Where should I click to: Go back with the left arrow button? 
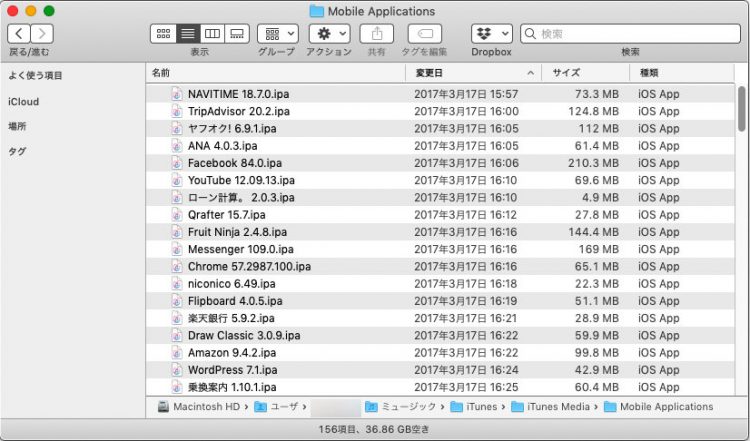(x=19, y=34)
